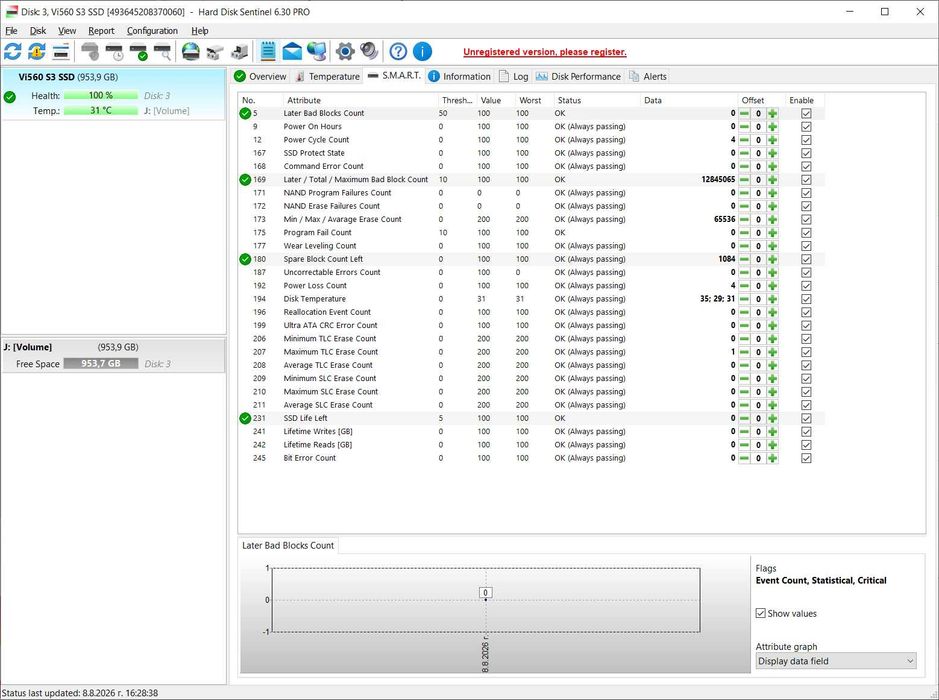
Task: Toggle Enable checkbox for SSD Life Left
Action: pyautogui.click(x=806, y=418)
